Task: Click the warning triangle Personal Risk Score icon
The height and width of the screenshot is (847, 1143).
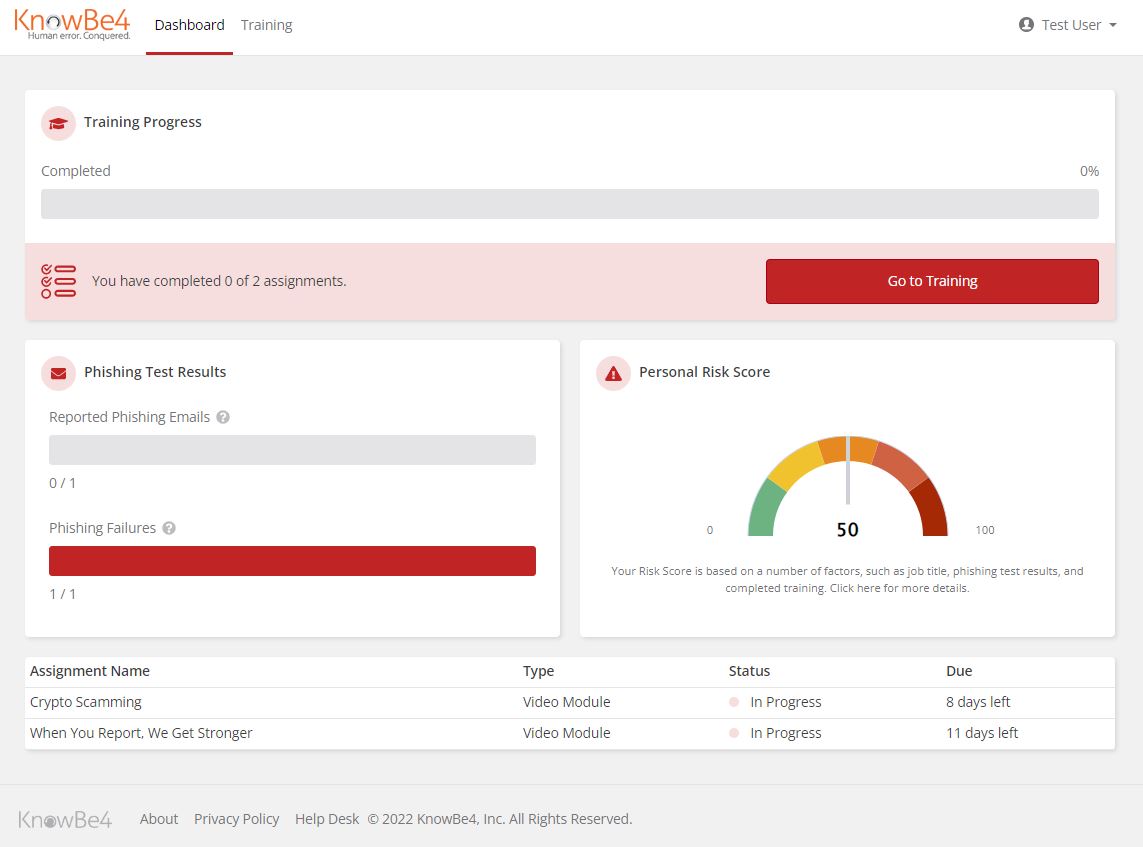Action: pos(613,373)
